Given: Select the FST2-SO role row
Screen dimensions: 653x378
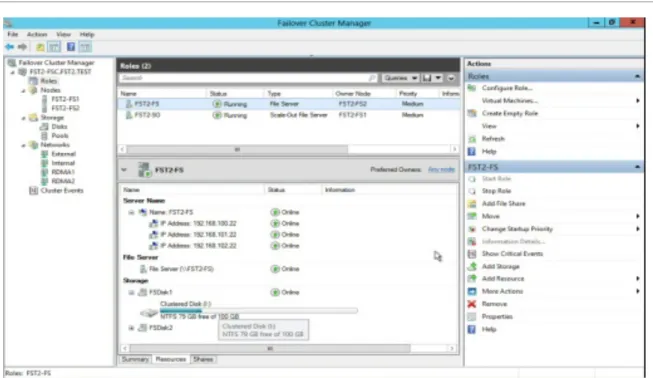Looking at the screenshot, I should [289, 115].
